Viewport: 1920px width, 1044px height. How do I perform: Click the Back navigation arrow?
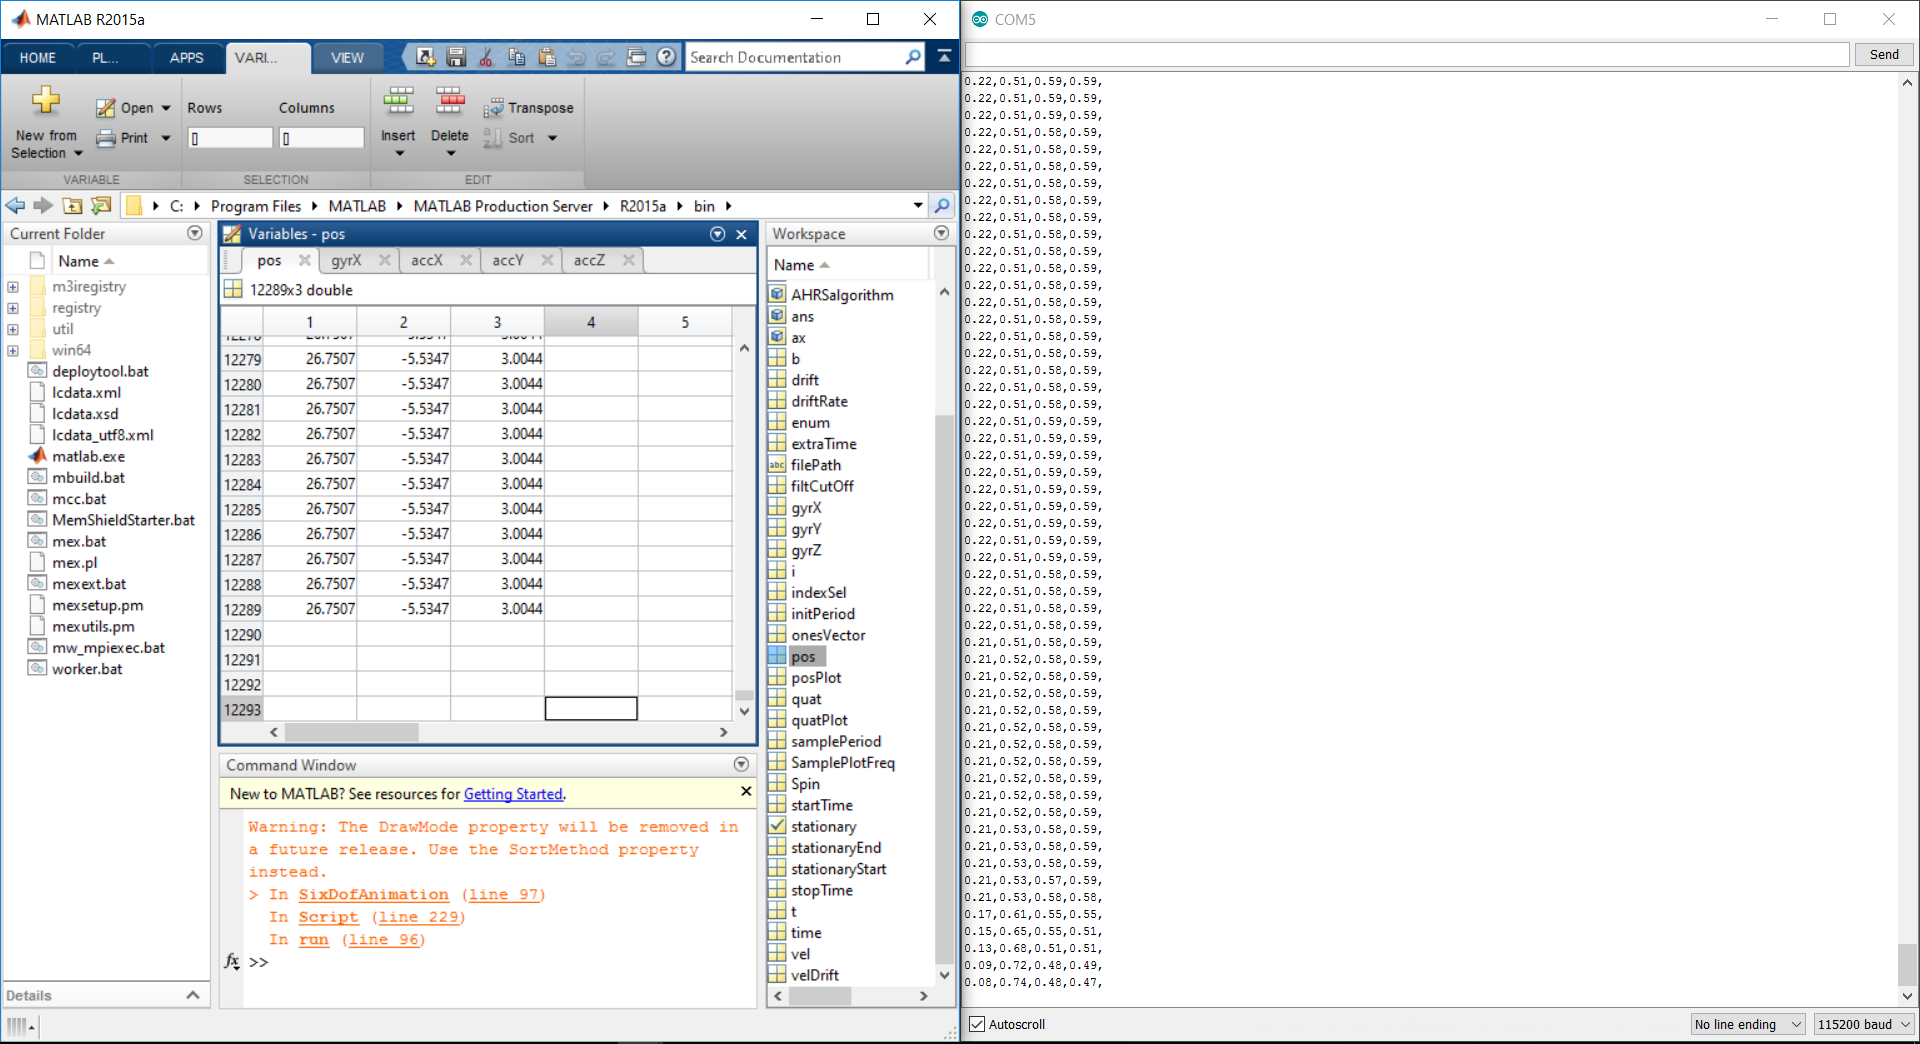[16, 205]
